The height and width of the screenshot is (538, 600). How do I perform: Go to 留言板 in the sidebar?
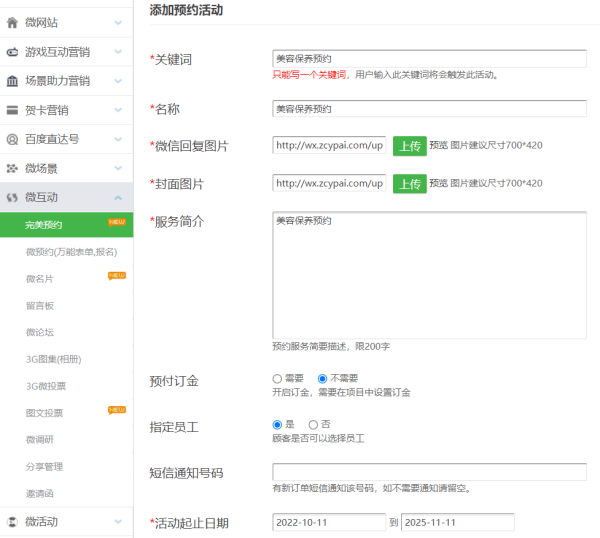40,306
